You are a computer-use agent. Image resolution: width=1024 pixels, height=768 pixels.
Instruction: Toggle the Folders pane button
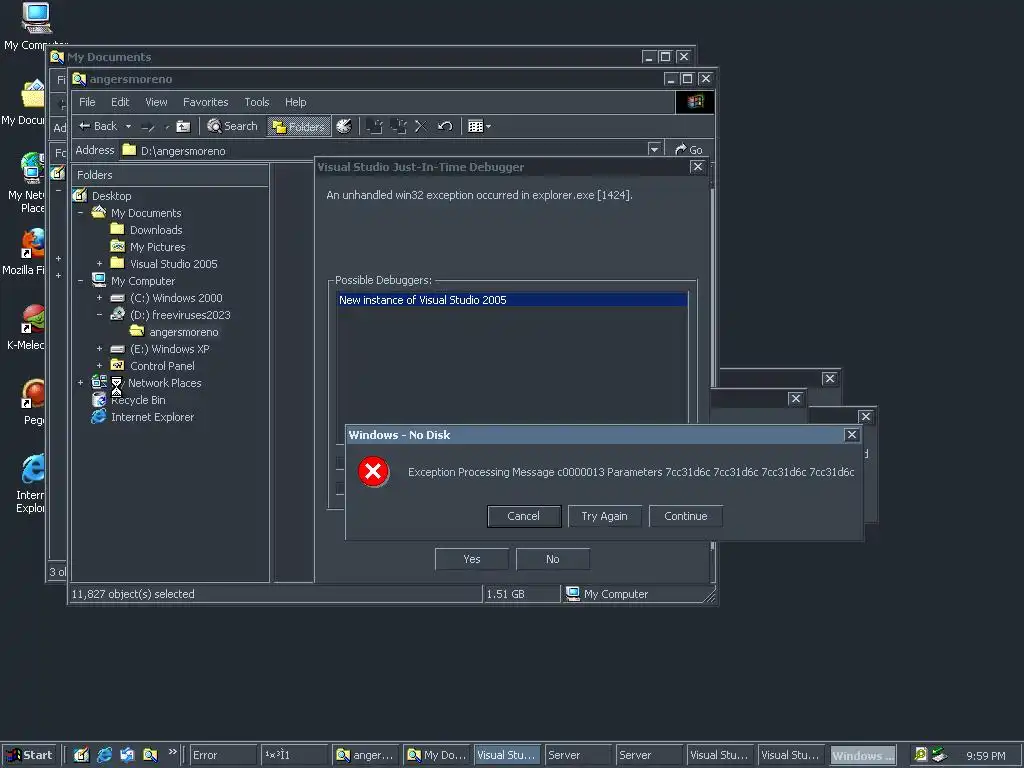pyautogui.click(x=299, y=127)
